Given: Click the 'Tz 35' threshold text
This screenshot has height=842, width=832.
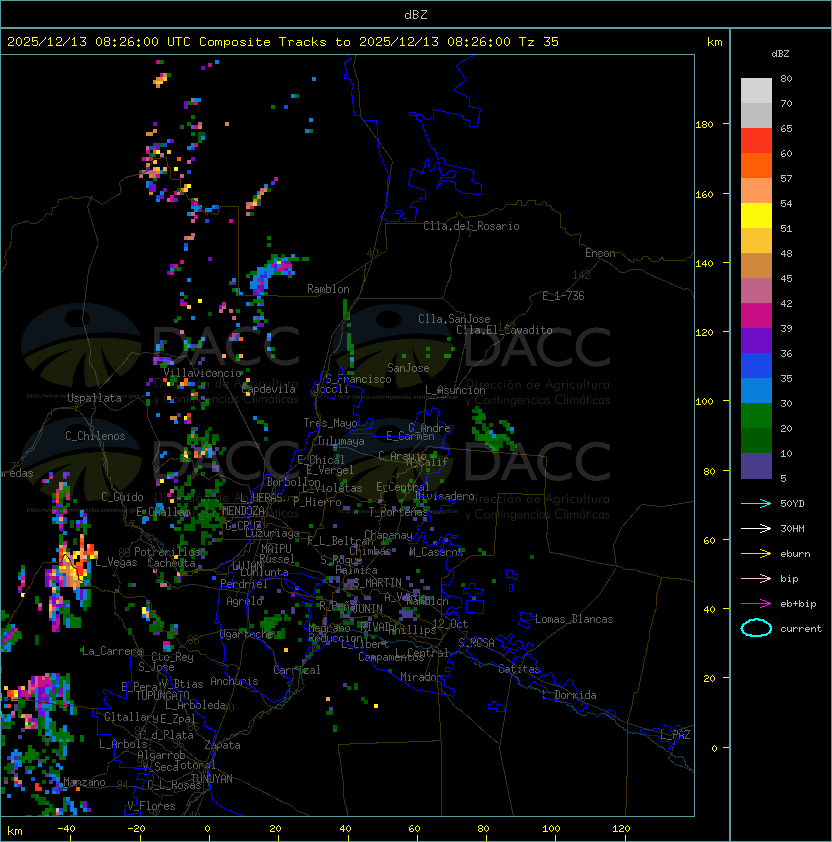Looking at the screenshot, I should pyautogui.click(x=539, y=42).
